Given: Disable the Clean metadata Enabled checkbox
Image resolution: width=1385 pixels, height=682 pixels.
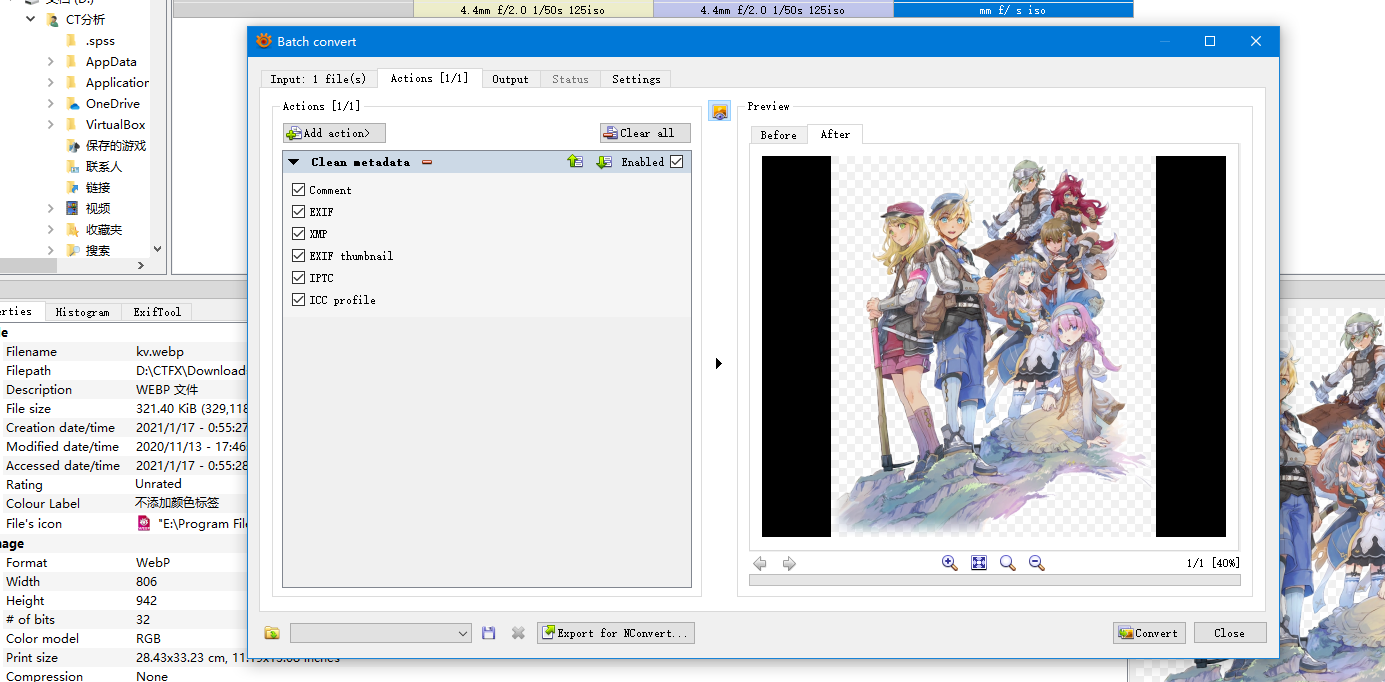Looking at the screenshot, I should tap(677, 162).
